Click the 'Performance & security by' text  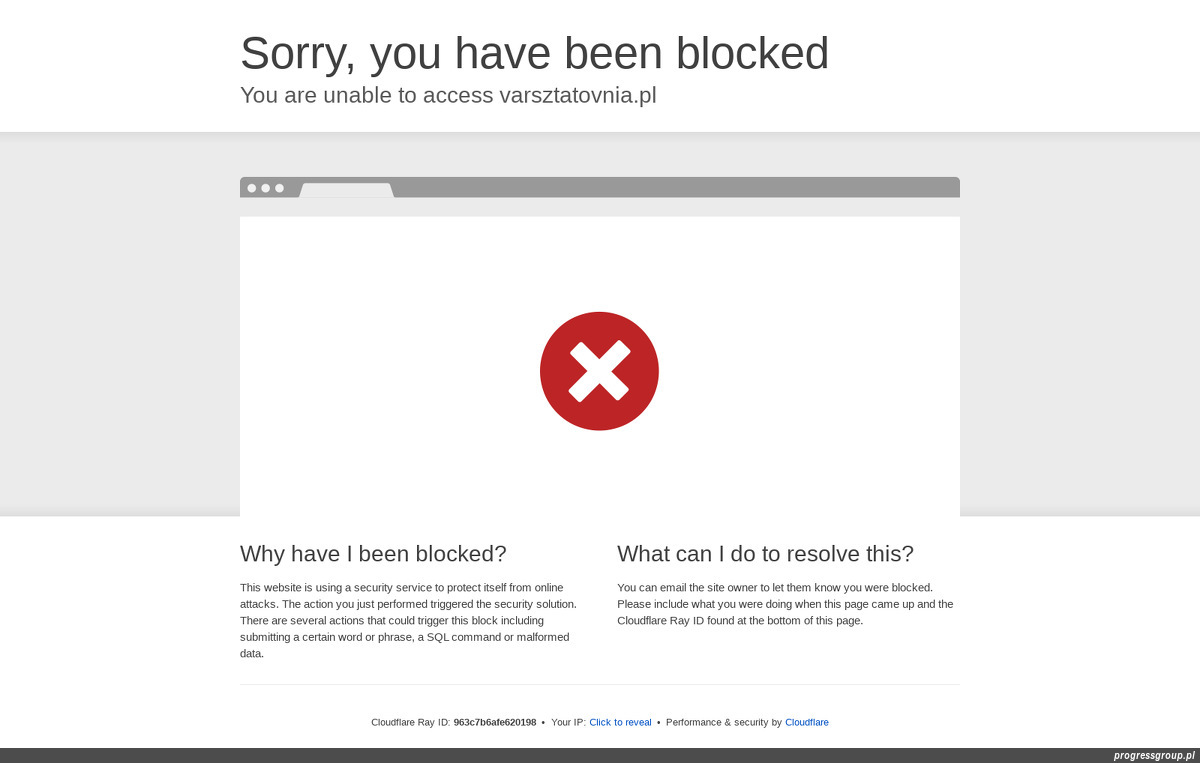pos(724,722)
